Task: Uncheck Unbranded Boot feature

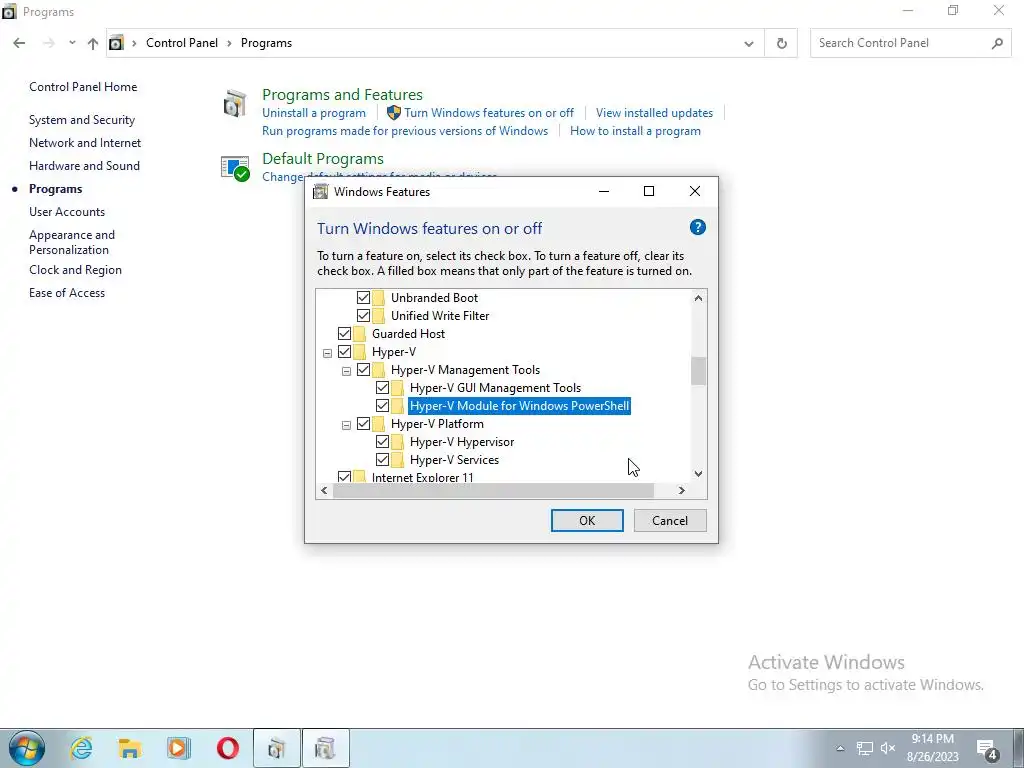Action: [363, 298]
